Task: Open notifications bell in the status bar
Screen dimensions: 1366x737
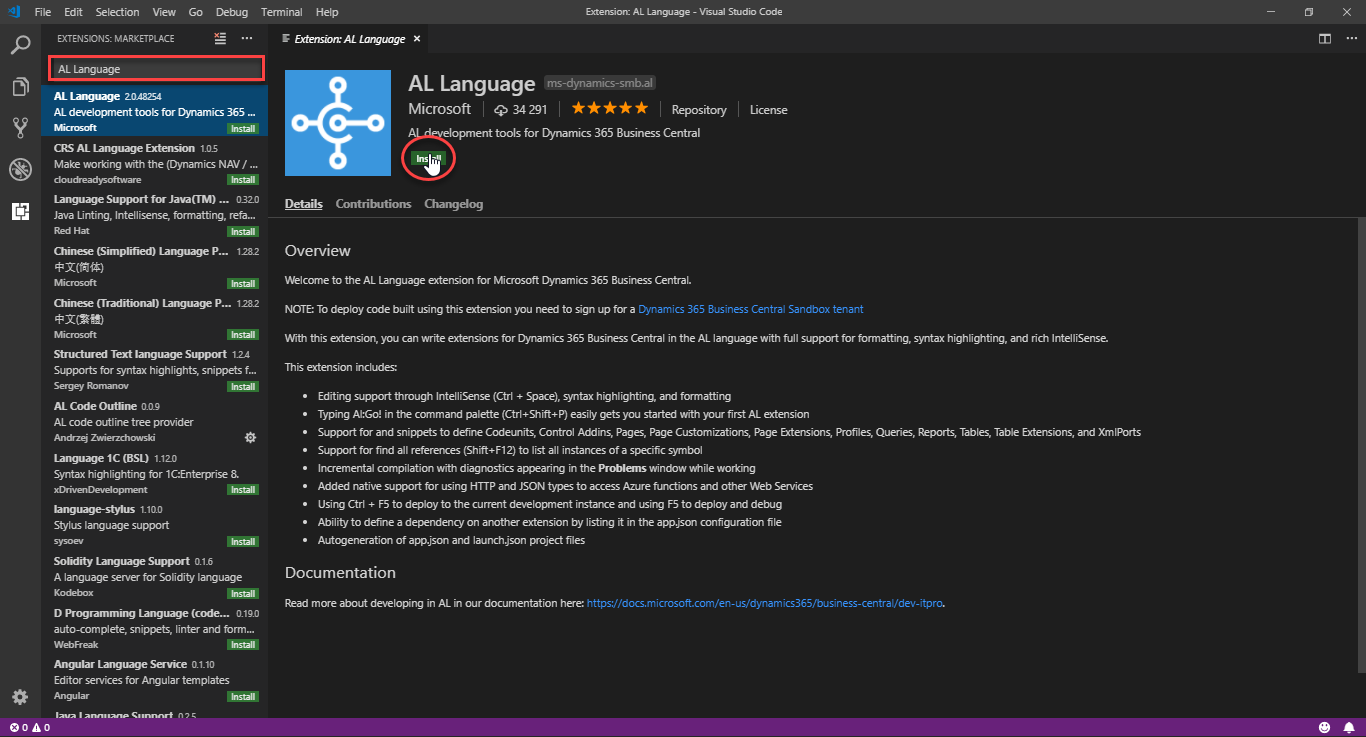Action: click(x=1348, y=729)
